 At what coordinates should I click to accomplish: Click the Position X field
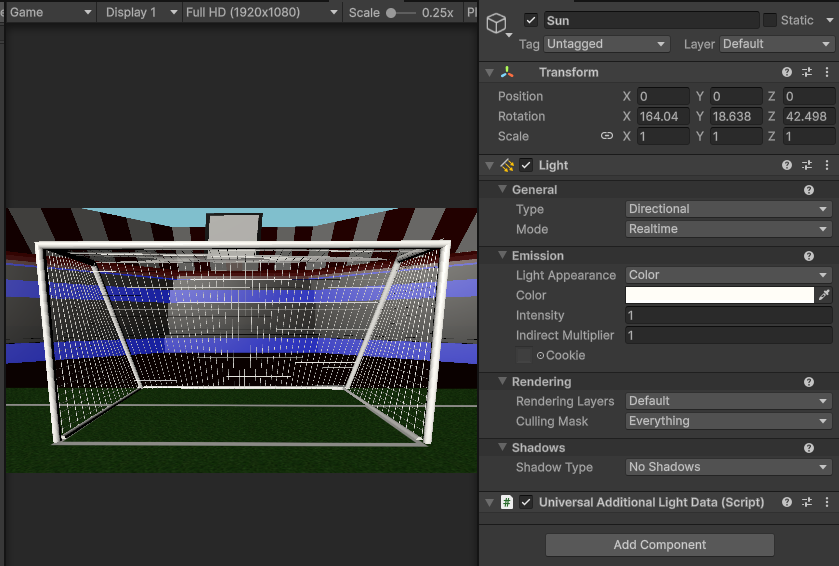(x=663, y=96)
